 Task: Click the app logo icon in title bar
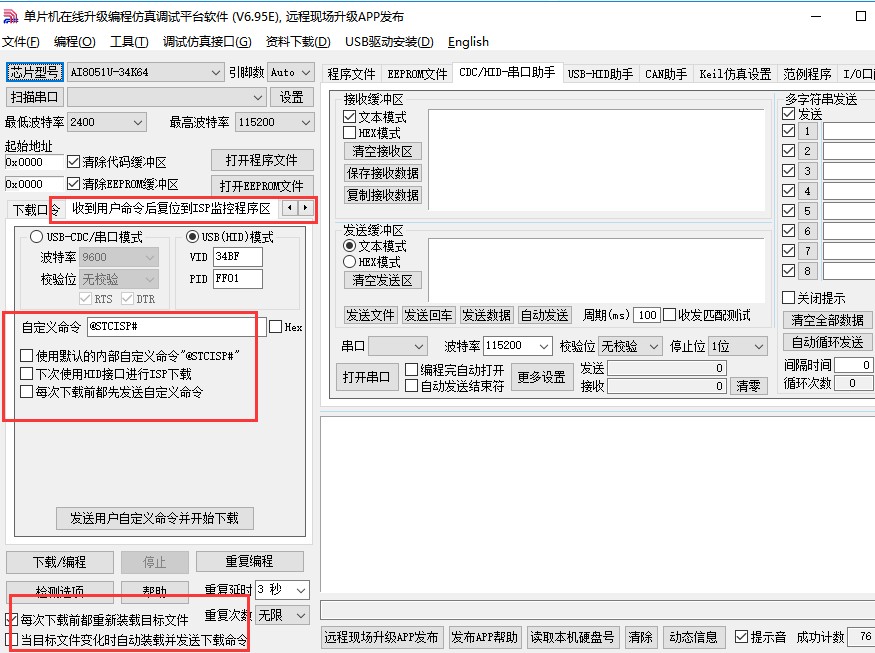[10, 16]
